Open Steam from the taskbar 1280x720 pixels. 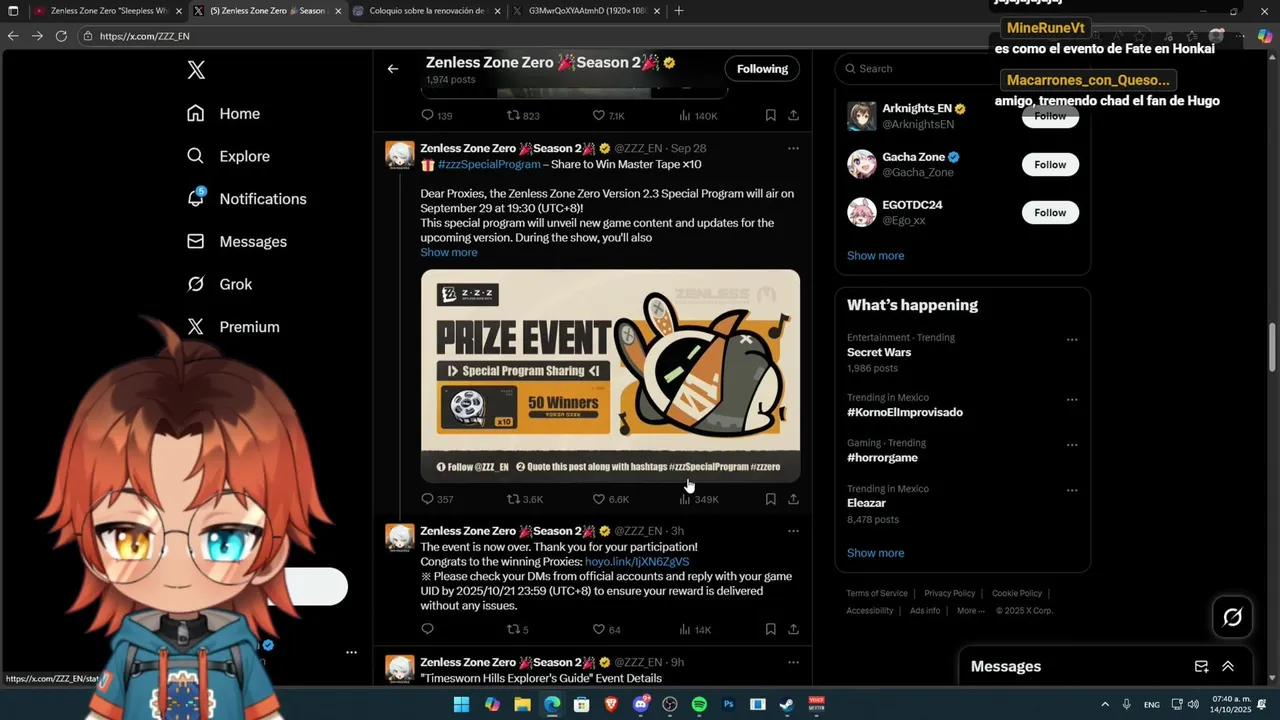(787, 705)
